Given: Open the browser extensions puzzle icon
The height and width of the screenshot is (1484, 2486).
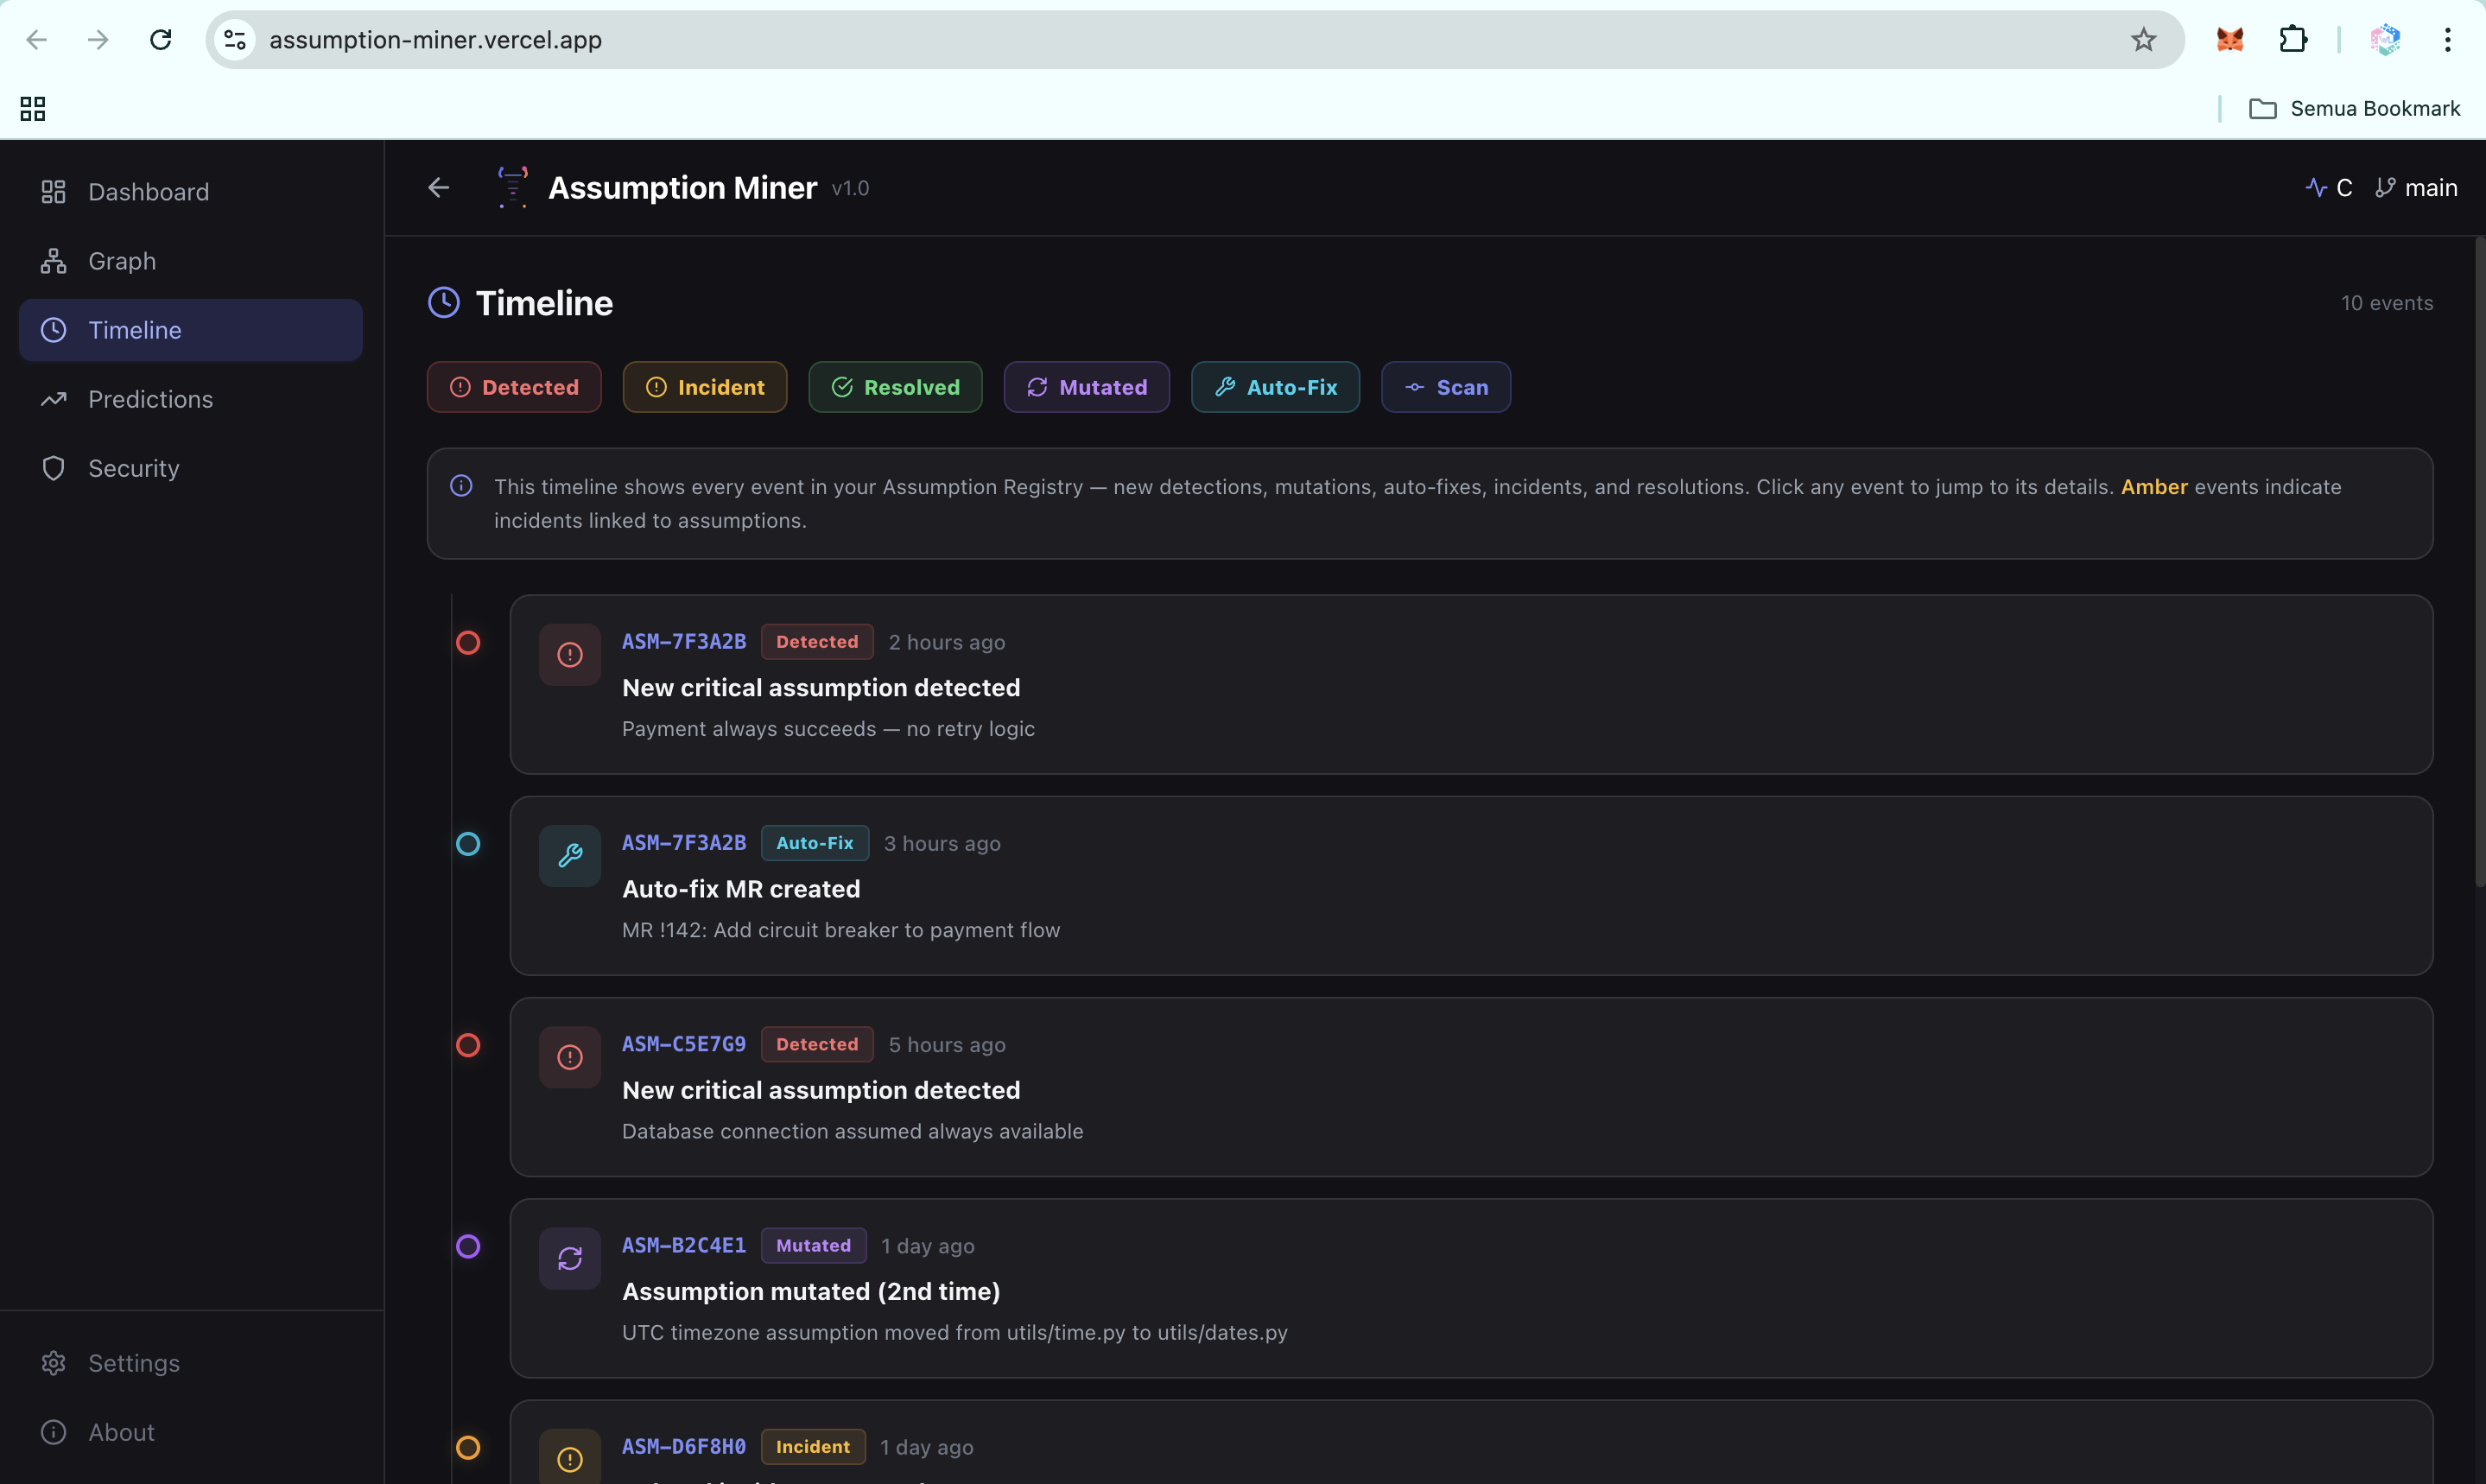Looking at the screenshot, I should tap(2293, 40).
